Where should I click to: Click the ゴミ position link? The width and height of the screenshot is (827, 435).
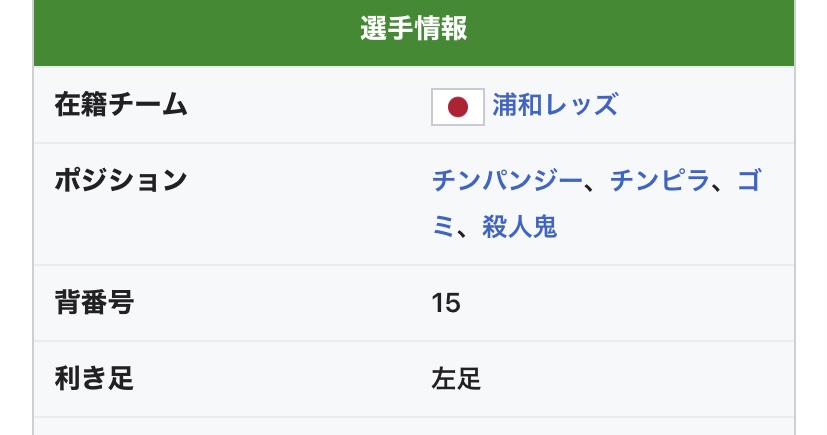(750, 181)
